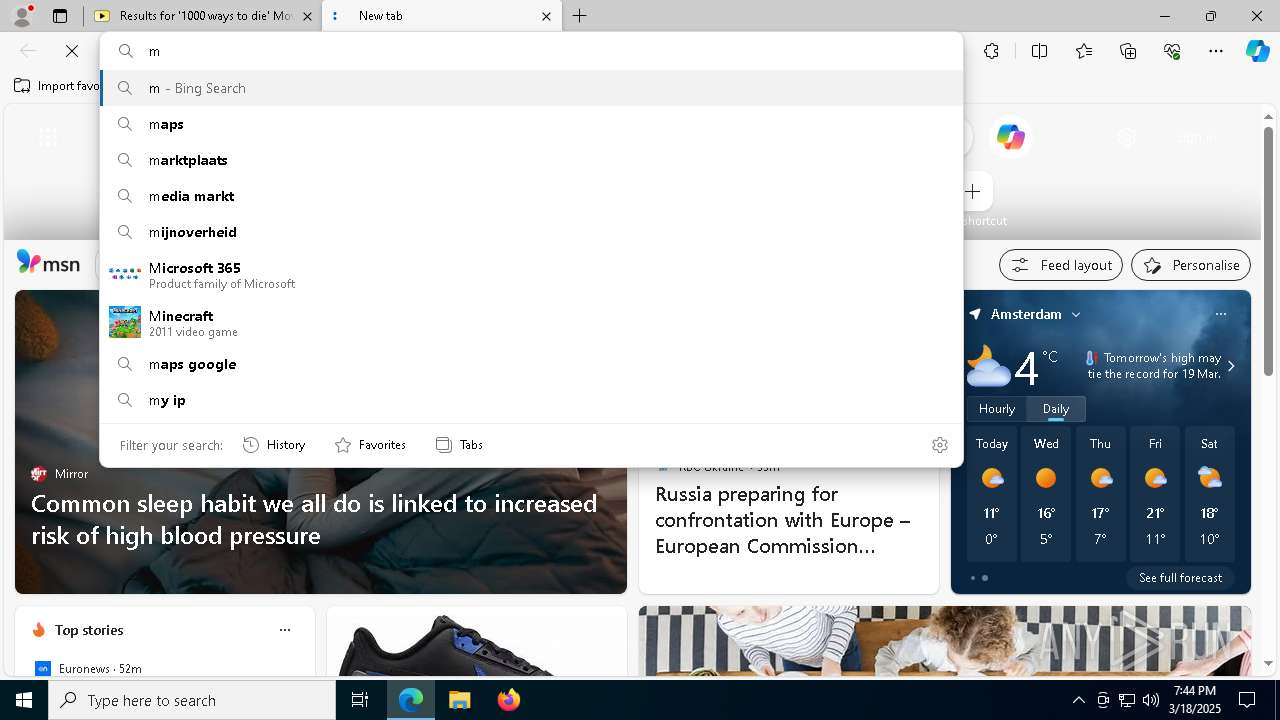Screen dimensions: 1280x720
Task: Open File Explorer from the taskbar
Action: 459,700
